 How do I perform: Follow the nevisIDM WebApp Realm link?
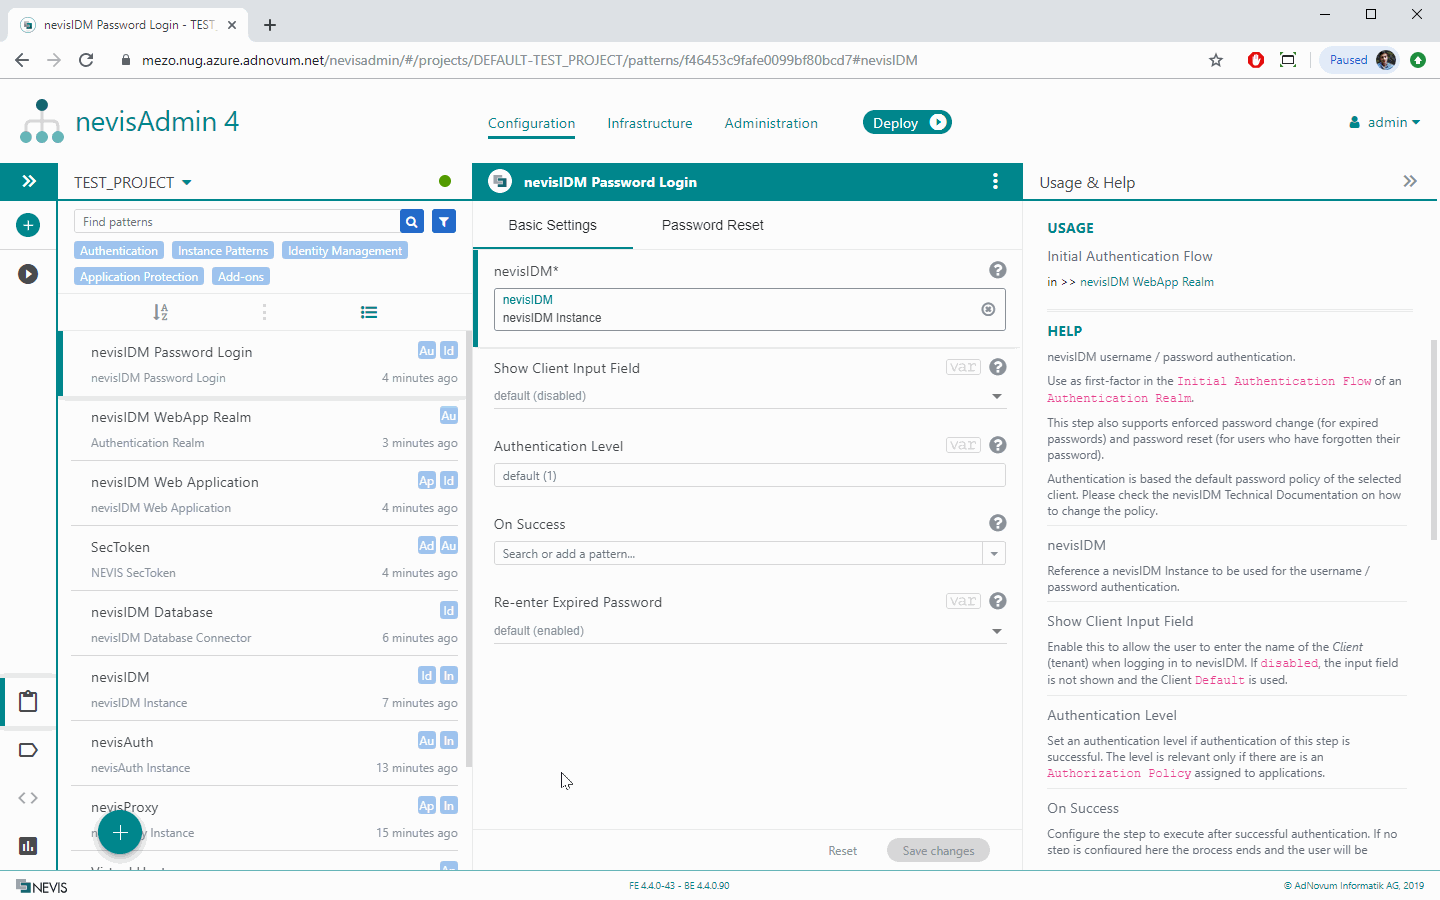1147,282
